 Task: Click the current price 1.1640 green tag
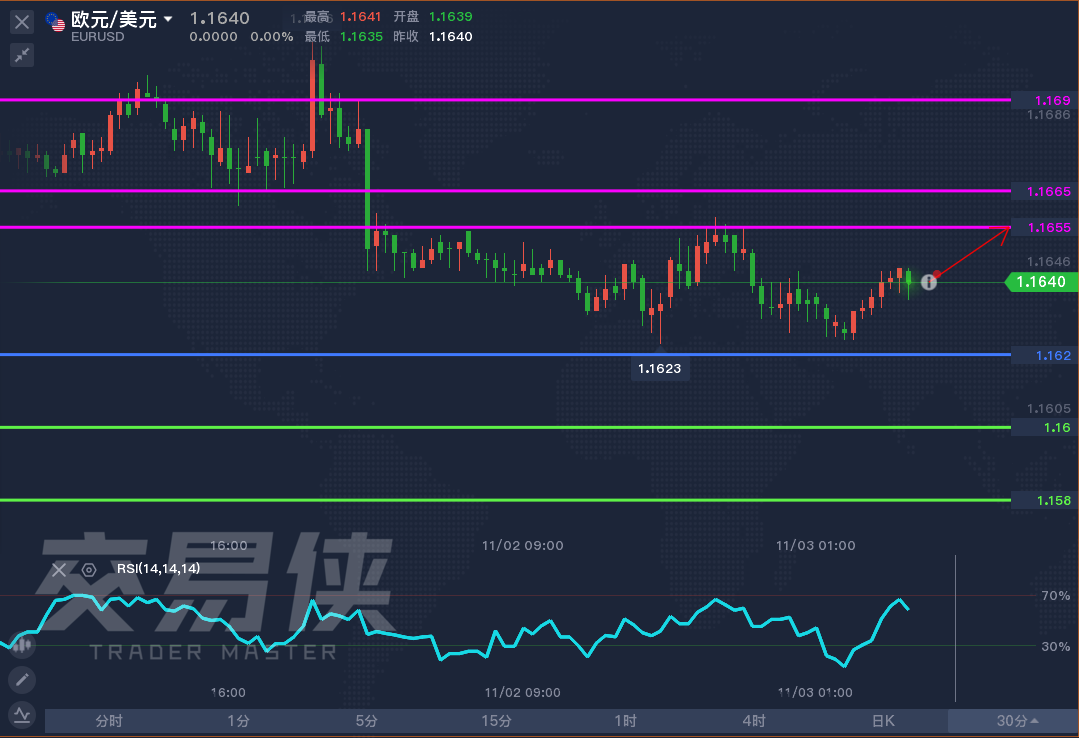point(1040,282)
